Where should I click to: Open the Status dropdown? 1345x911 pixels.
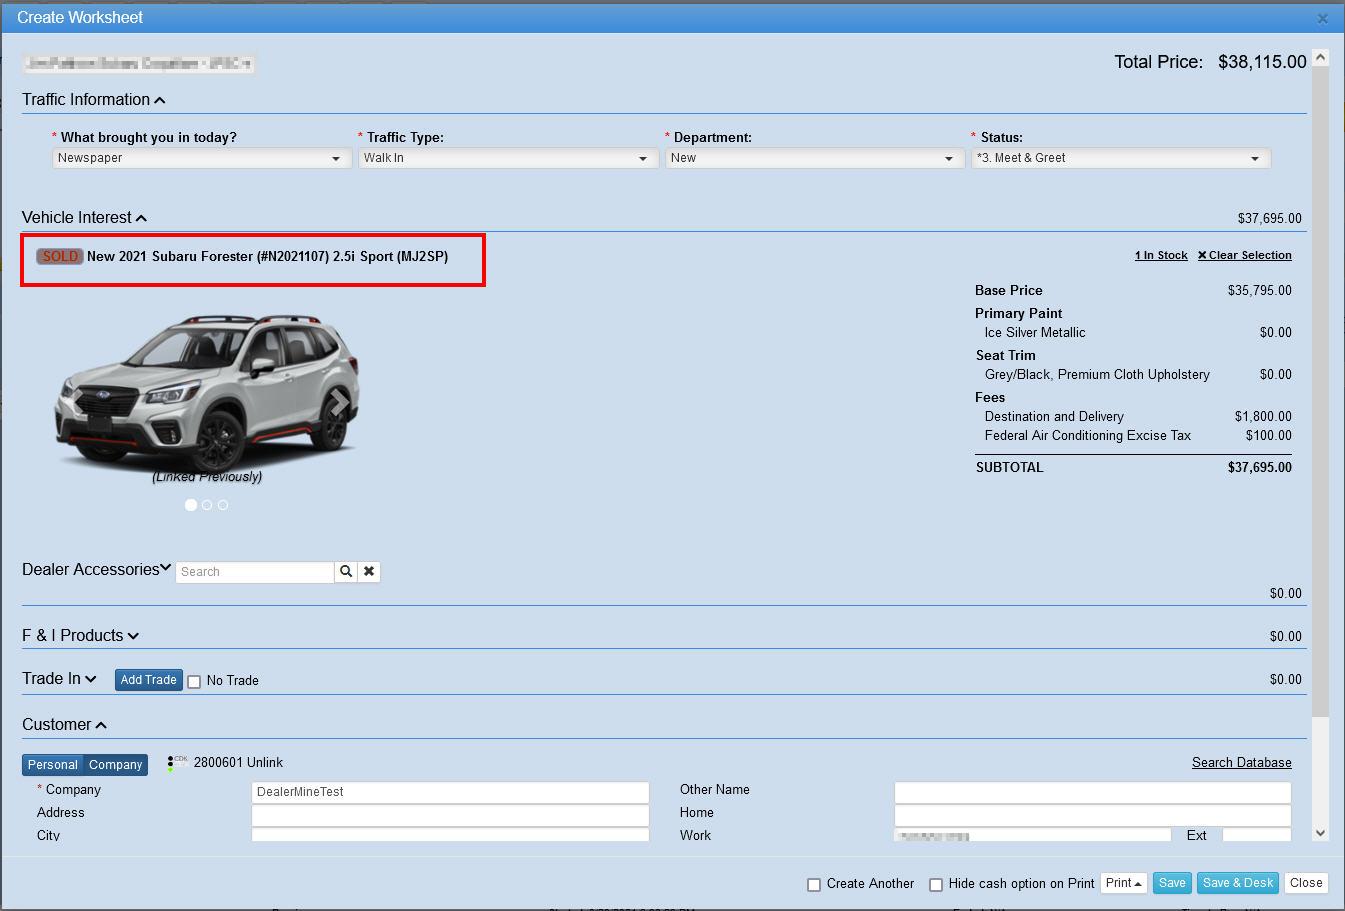(x=1120, y=158)
